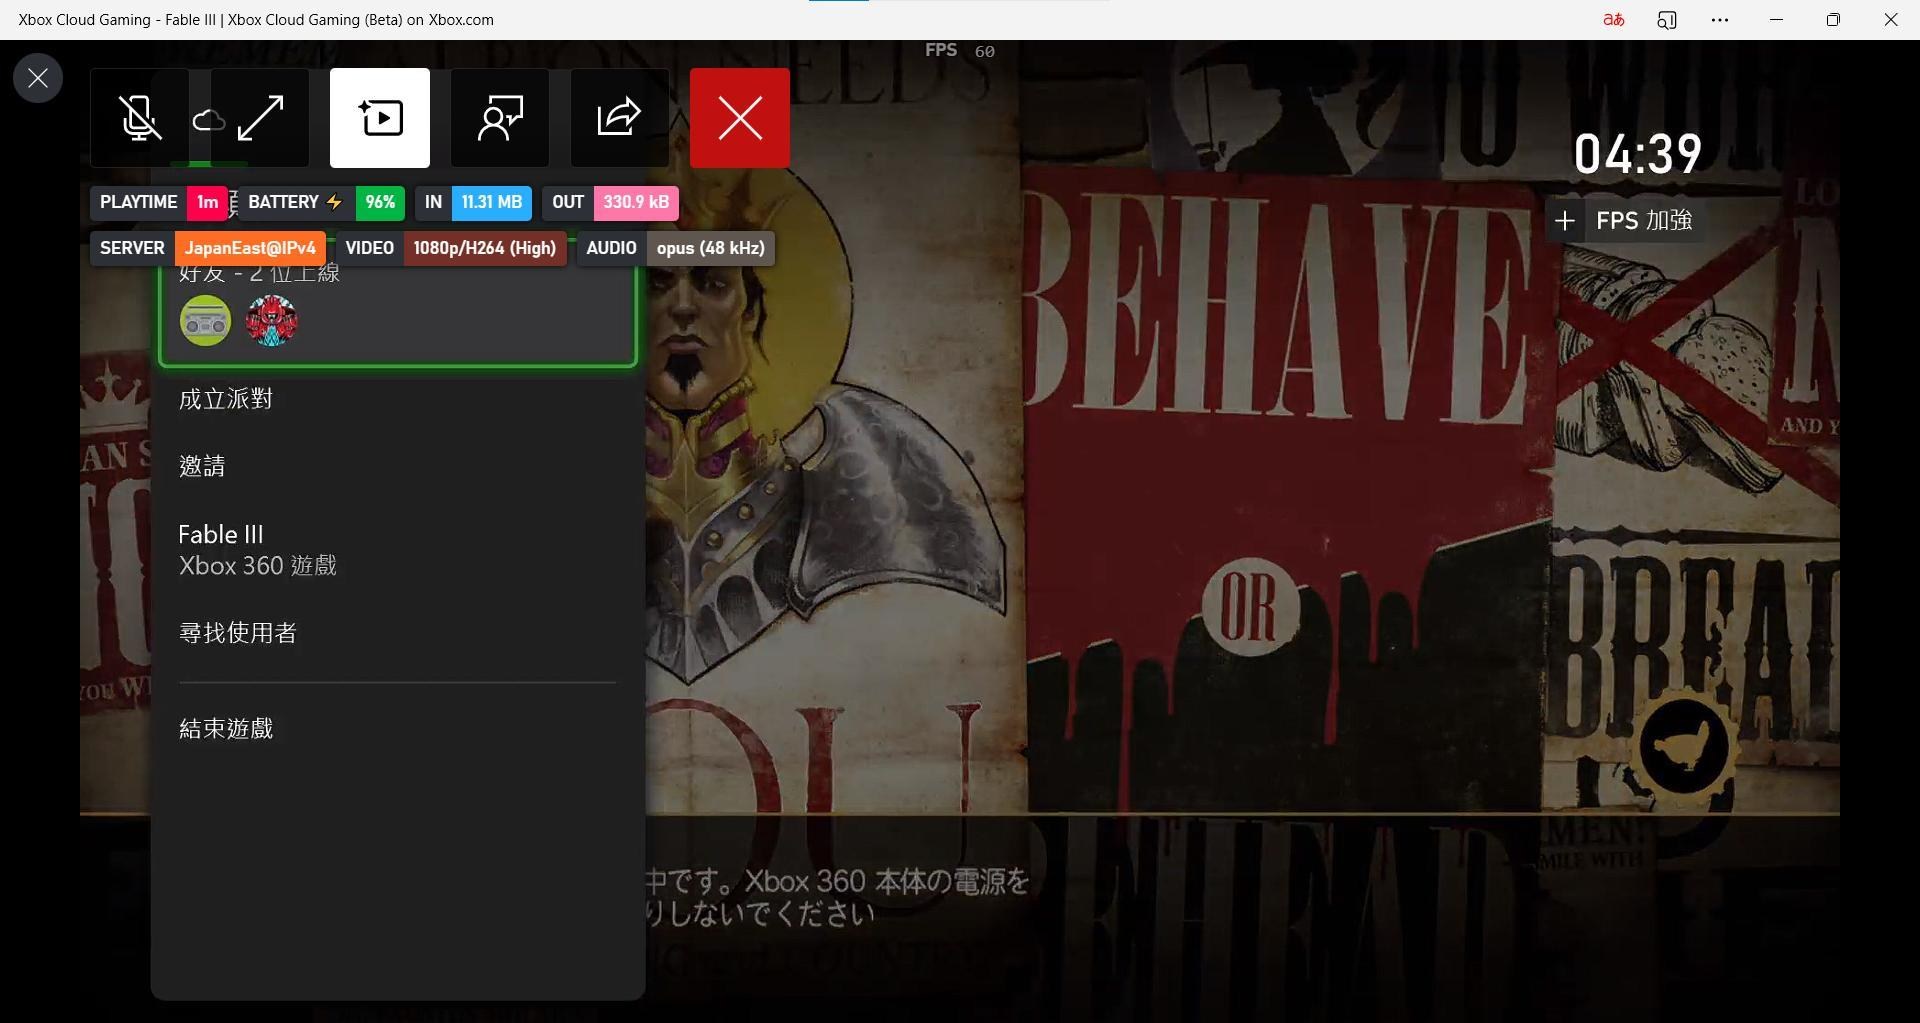The image size is (1920, 1023).
Task: Open the three-dots more options menu
Action: pos(1720,20)
